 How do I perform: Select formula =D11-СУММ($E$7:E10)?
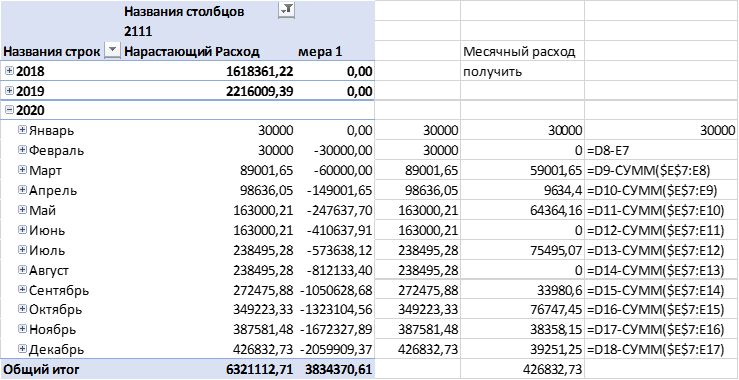tap(656, 211)
